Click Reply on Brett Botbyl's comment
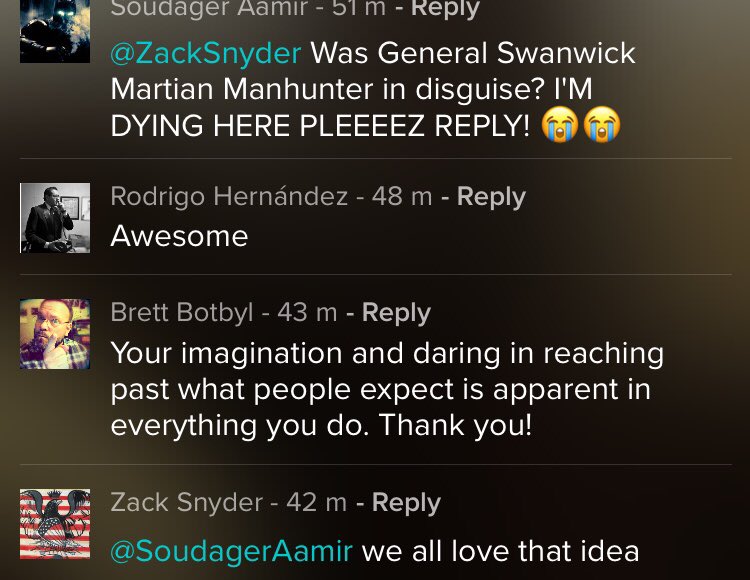This screenshot has width=750, height=580. 396,312
